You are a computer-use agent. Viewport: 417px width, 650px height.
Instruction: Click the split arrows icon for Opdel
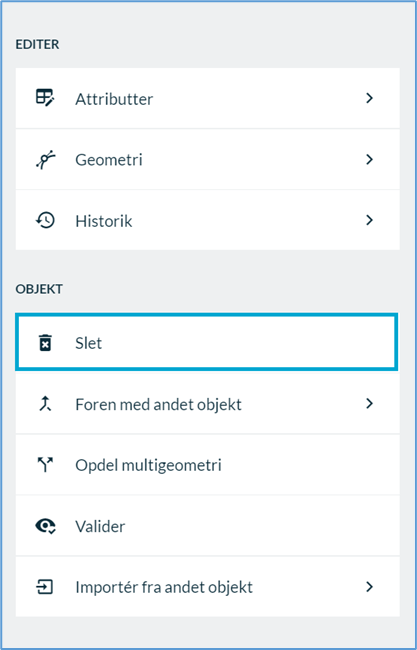[45, 465]
